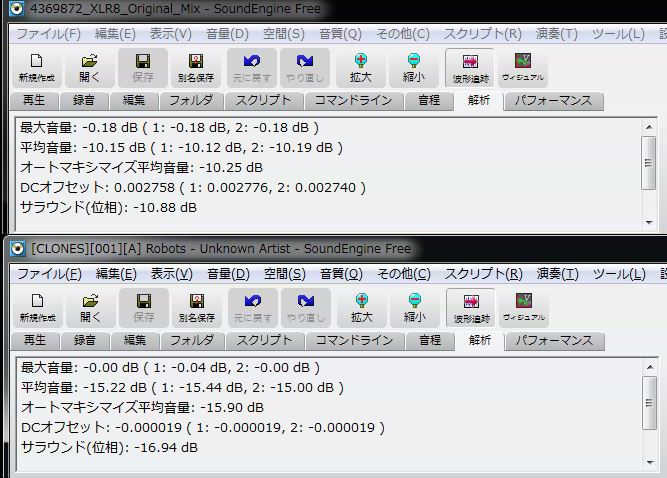Screen dimensions: 667x478
Task: Click 元に戻す undo icon in XLR8 window
Action: pos(252,68)
